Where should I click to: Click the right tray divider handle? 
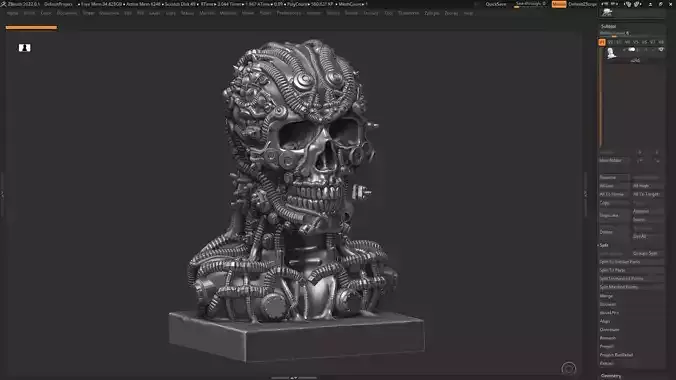pos(585,194)
